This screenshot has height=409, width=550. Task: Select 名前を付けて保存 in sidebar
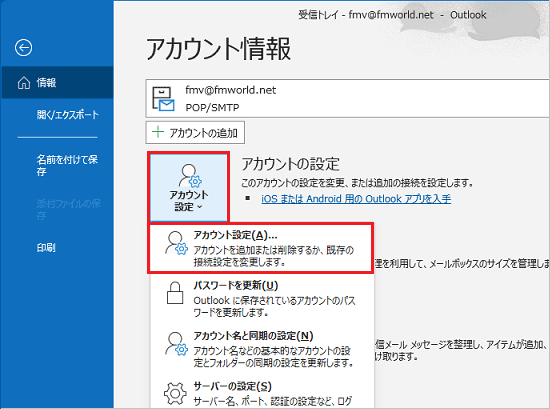[x=67, y=166]
